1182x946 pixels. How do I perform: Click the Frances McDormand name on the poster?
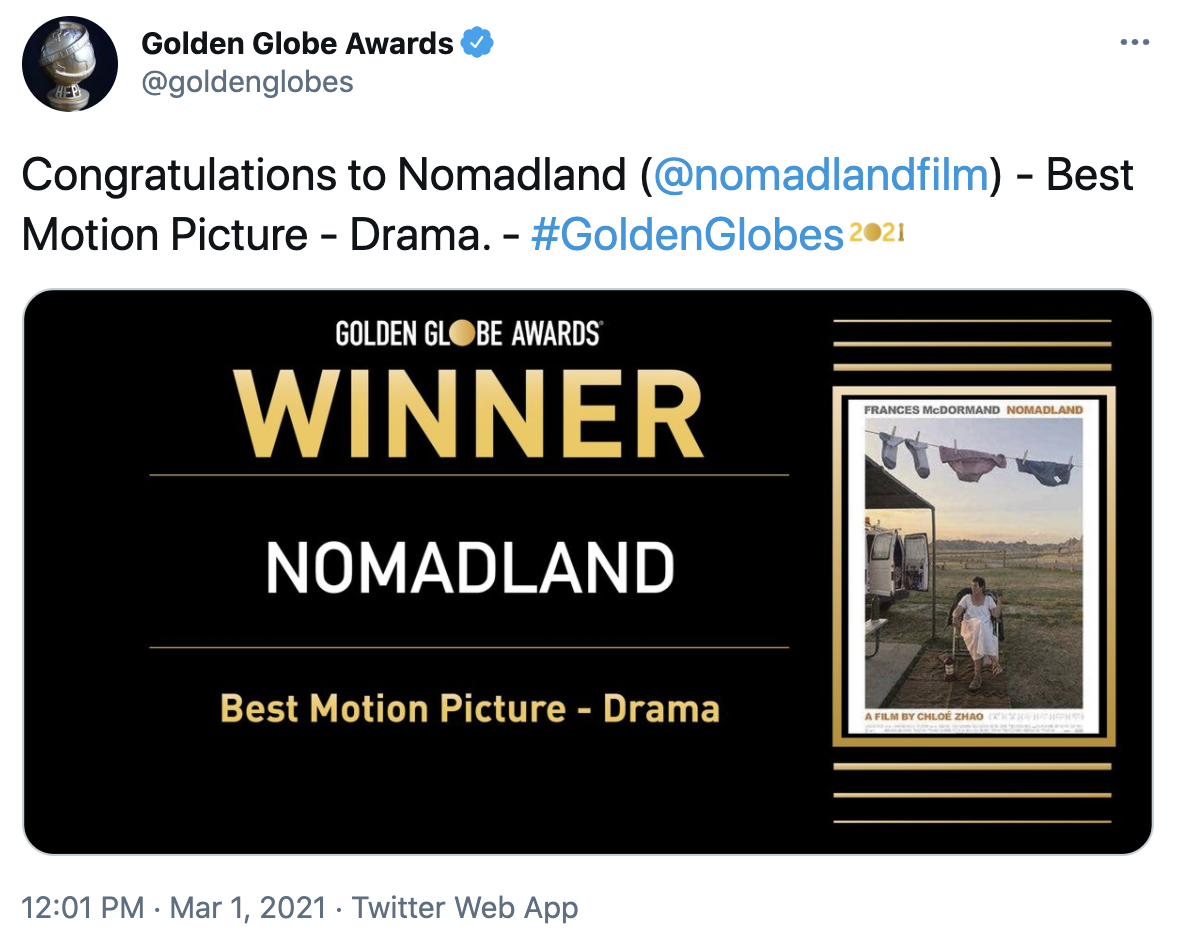[x=931, y=410]
